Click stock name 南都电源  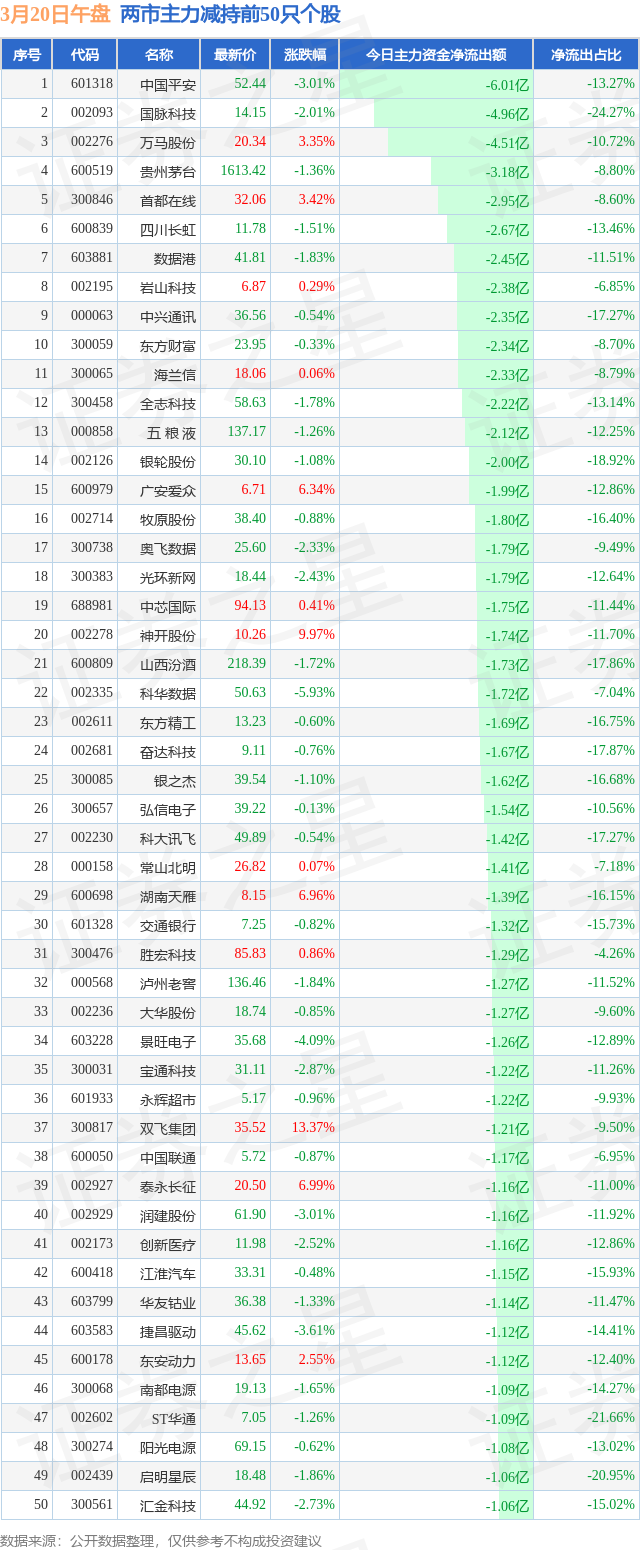[169, 1389]
